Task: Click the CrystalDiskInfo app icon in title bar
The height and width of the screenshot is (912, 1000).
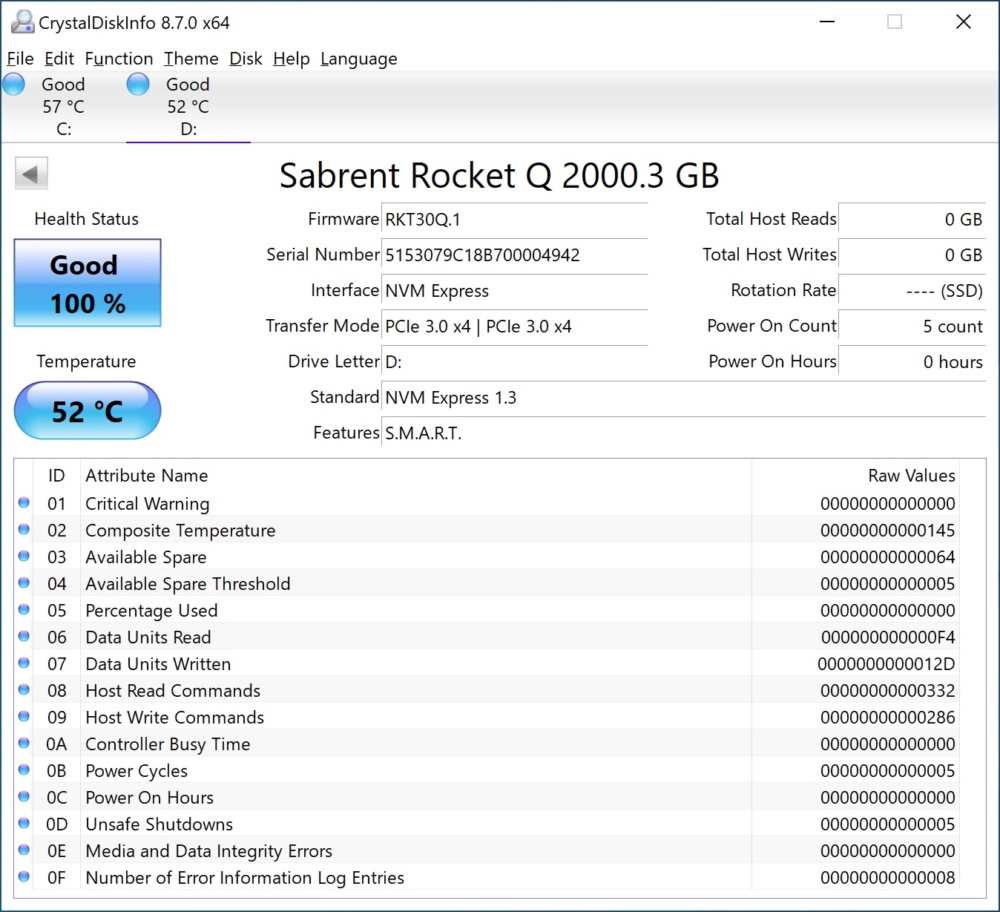Action: (22, 22)
